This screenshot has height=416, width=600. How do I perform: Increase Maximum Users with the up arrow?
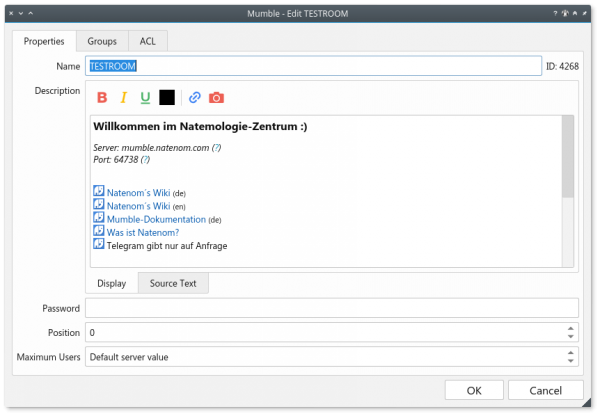coord(571,352)
